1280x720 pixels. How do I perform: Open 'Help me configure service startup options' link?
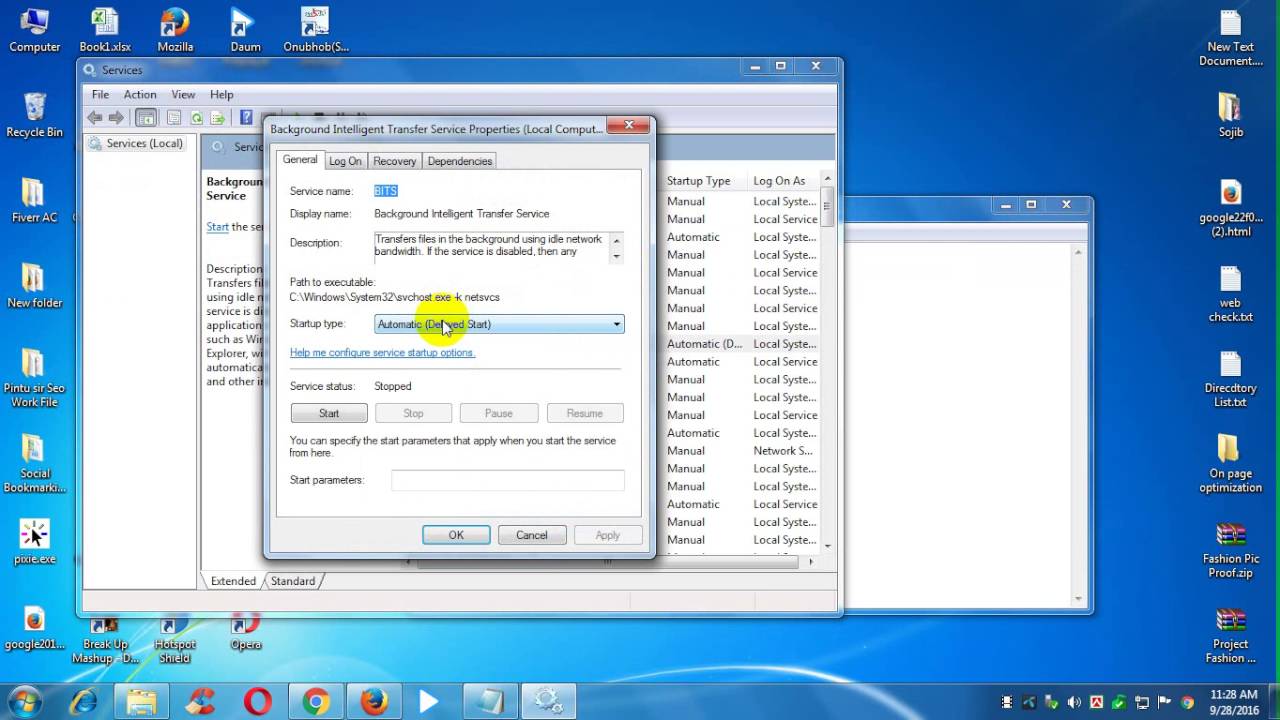point(382,352)
